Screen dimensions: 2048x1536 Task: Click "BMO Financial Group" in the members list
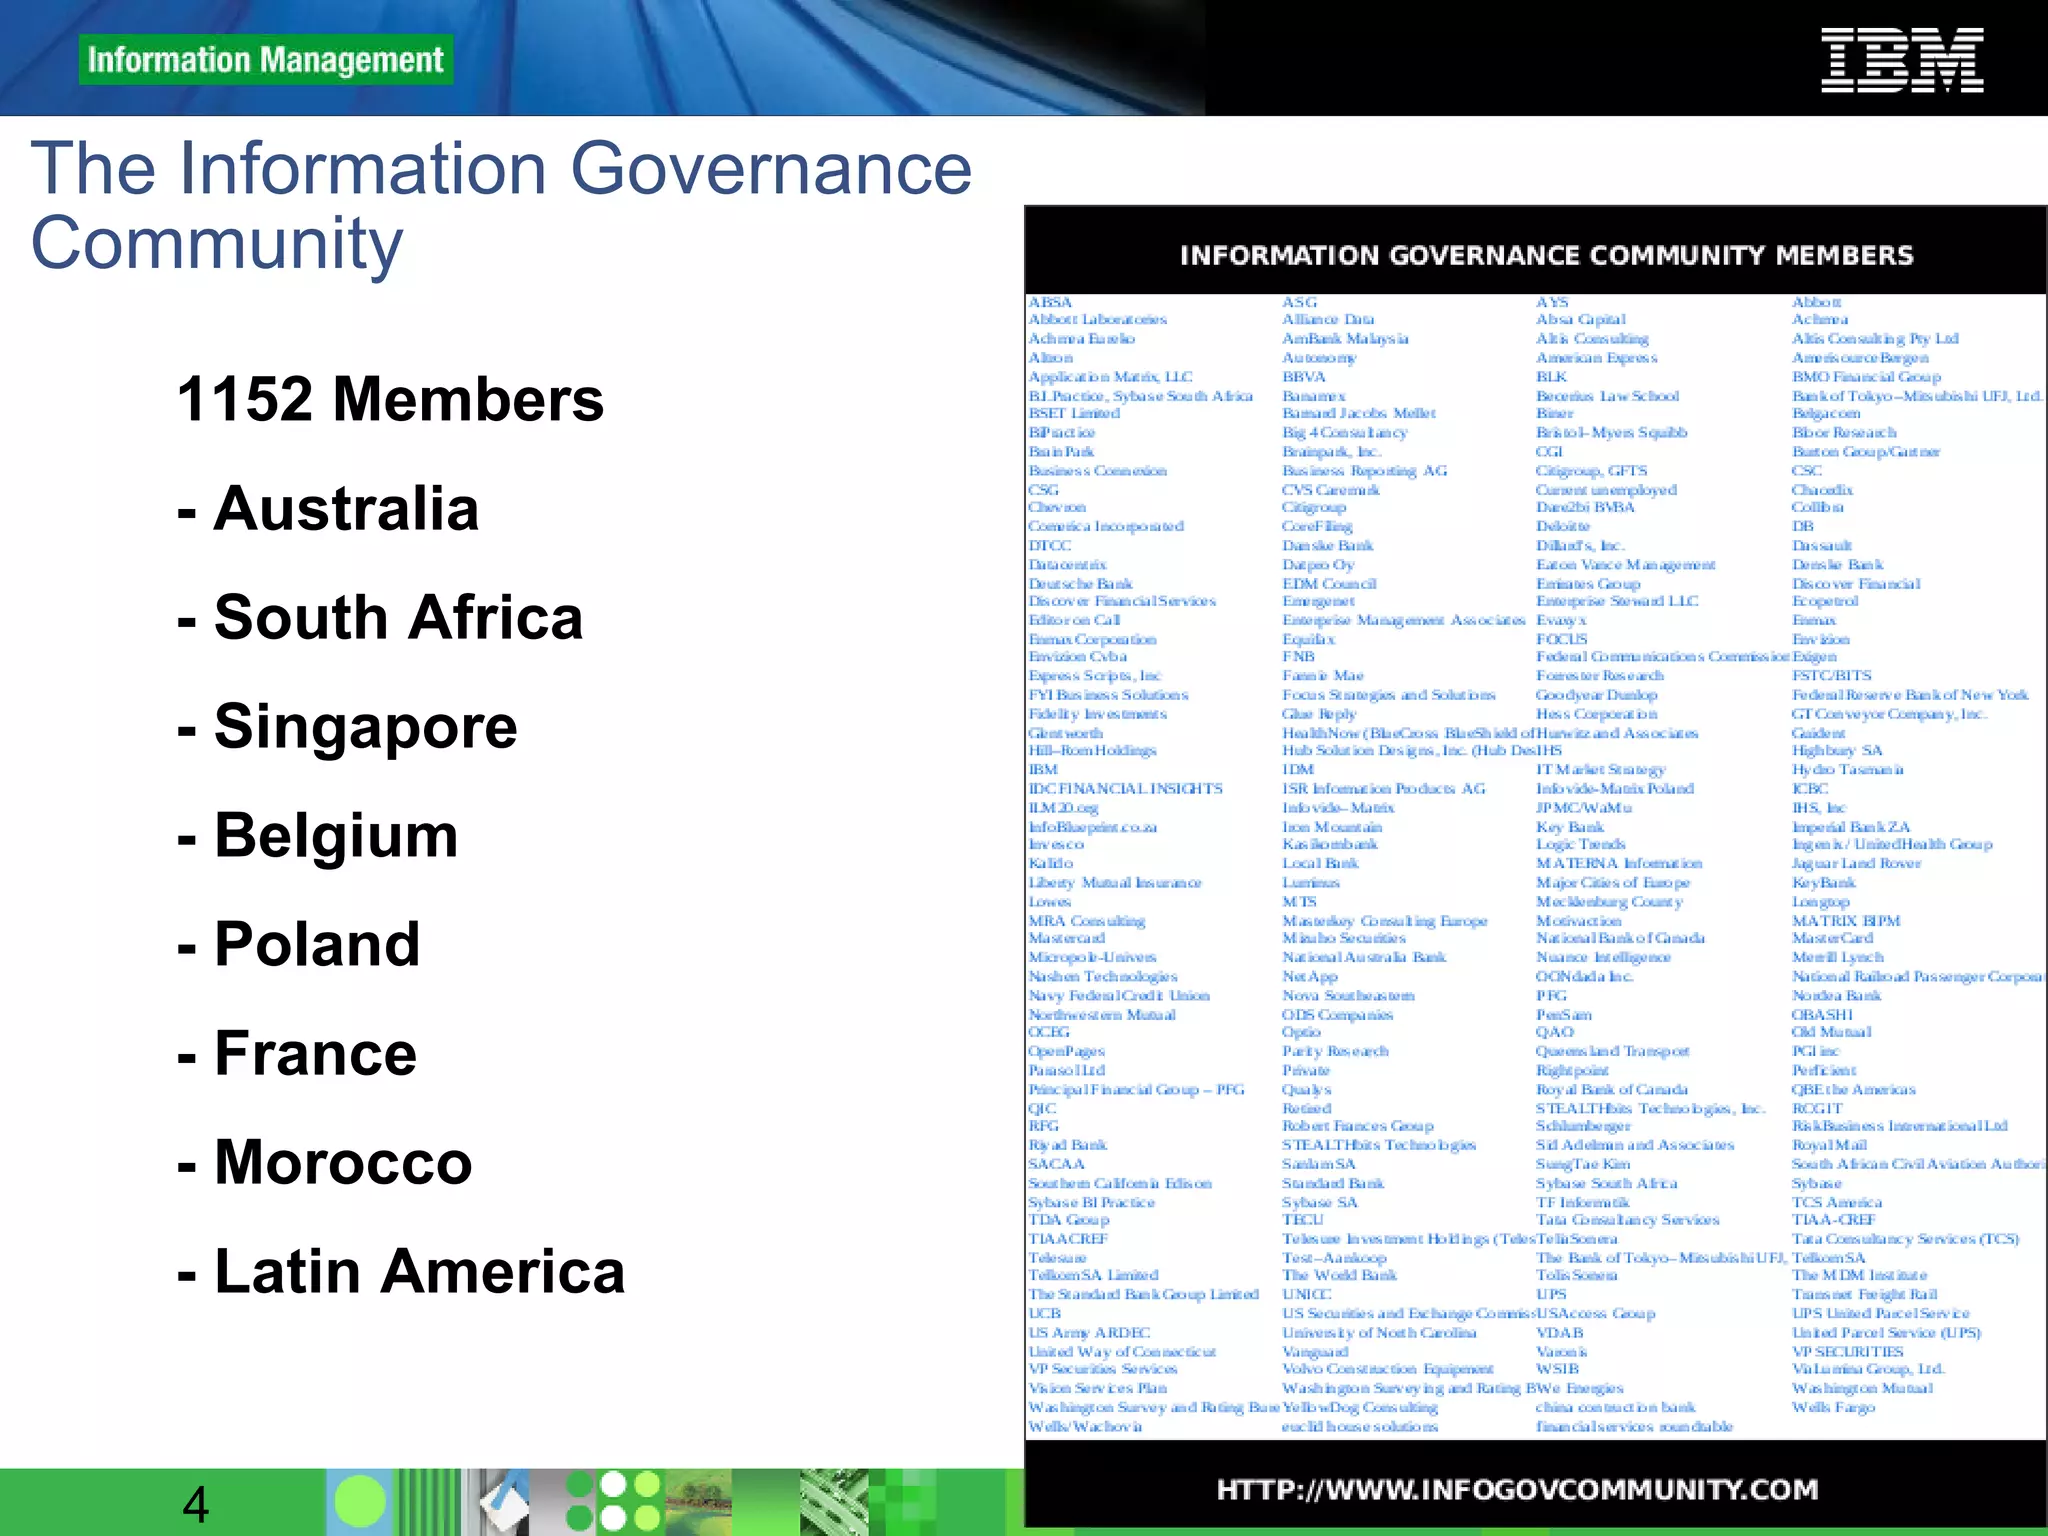[x=1866, y=377]
